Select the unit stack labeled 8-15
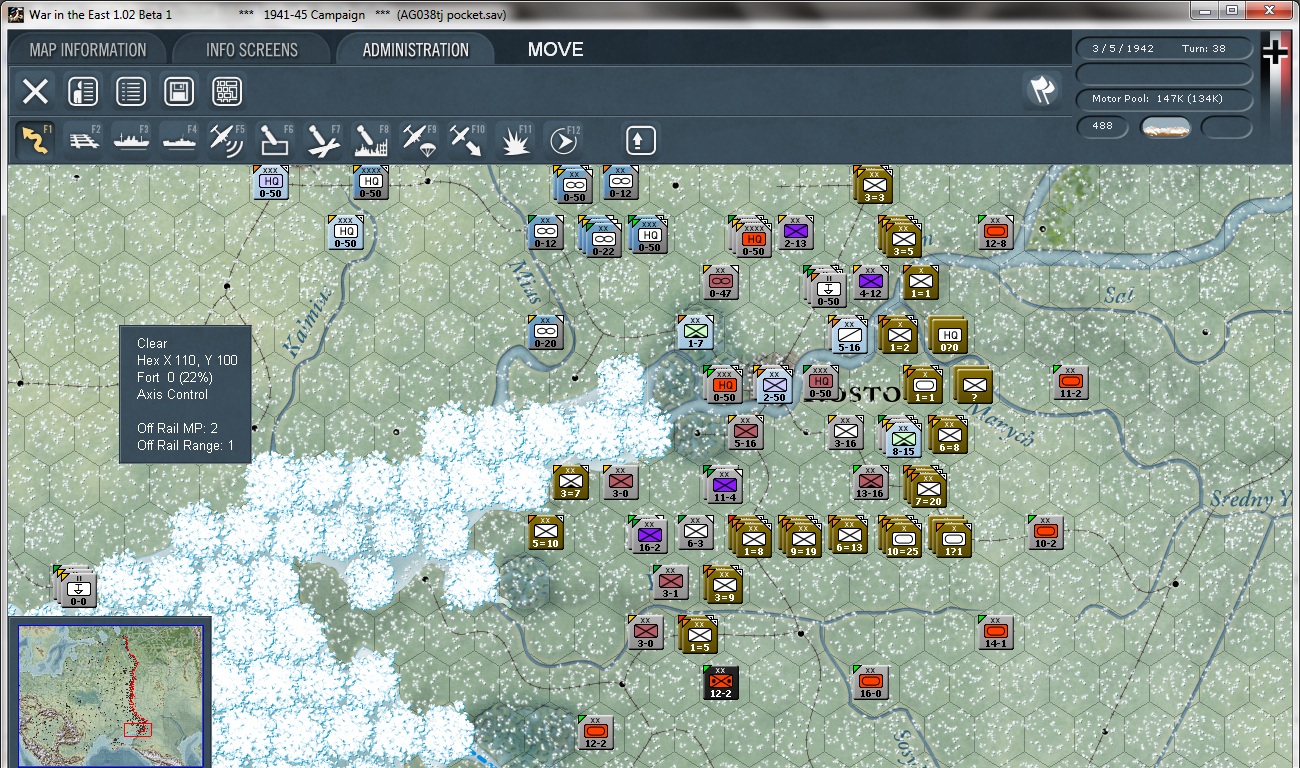1300x768 pixels. (901, 438)
